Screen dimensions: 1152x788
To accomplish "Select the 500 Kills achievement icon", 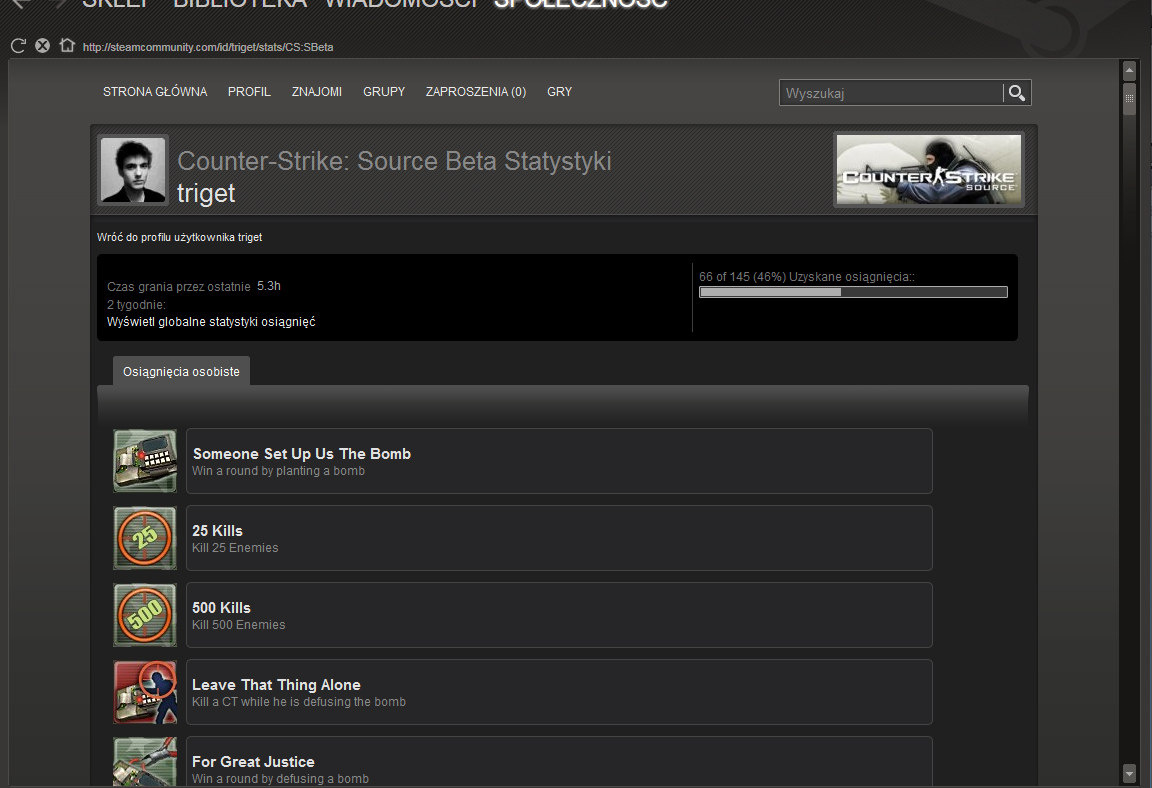I will [145, 615].
